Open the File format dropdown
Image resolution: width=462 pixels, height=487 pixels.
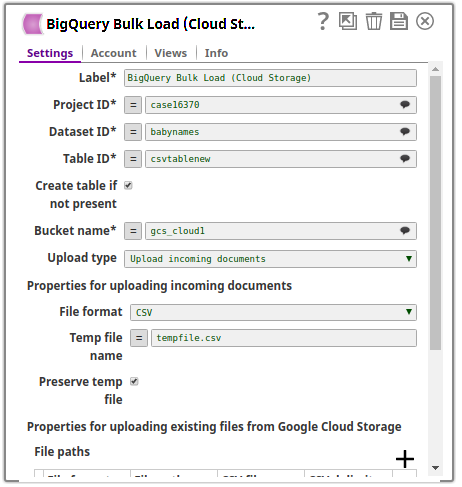tap(273, 312)
